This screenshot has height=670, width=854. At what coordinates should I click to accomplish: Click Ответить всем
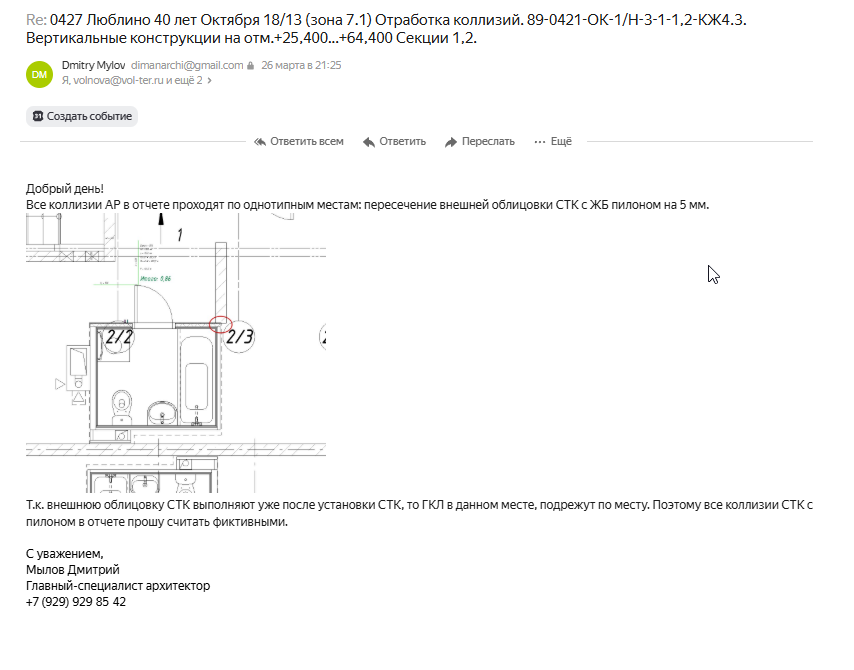[x=298, y=142]
